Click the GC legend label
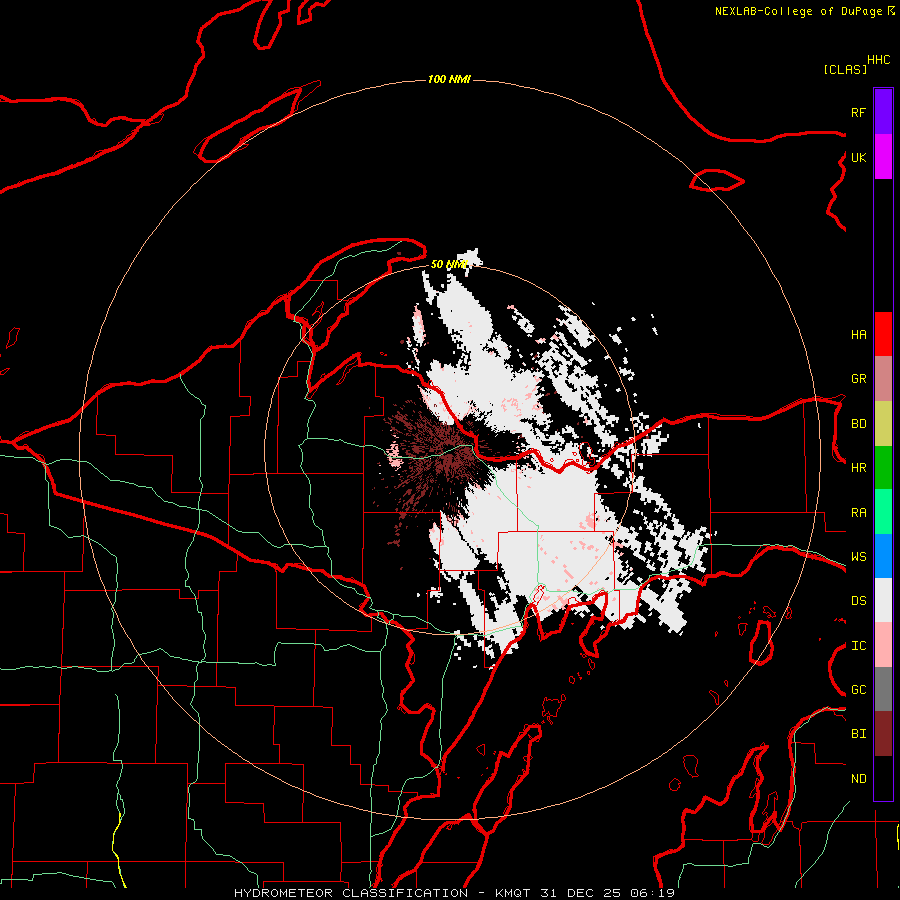This screenshot has width=900, height=900. click(x=858, y=690)
